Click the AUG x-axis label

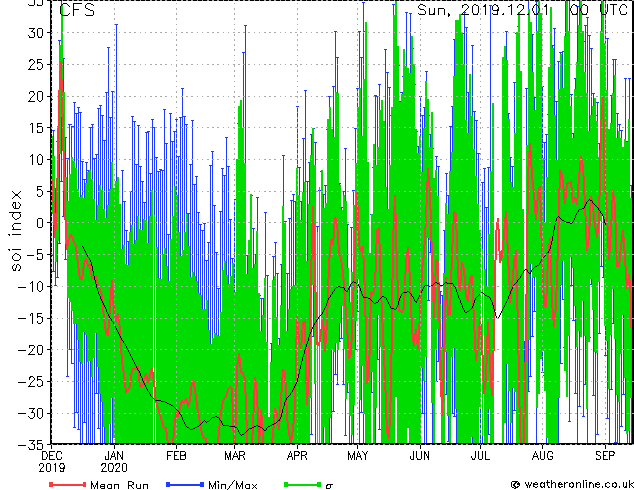[542, 456]
